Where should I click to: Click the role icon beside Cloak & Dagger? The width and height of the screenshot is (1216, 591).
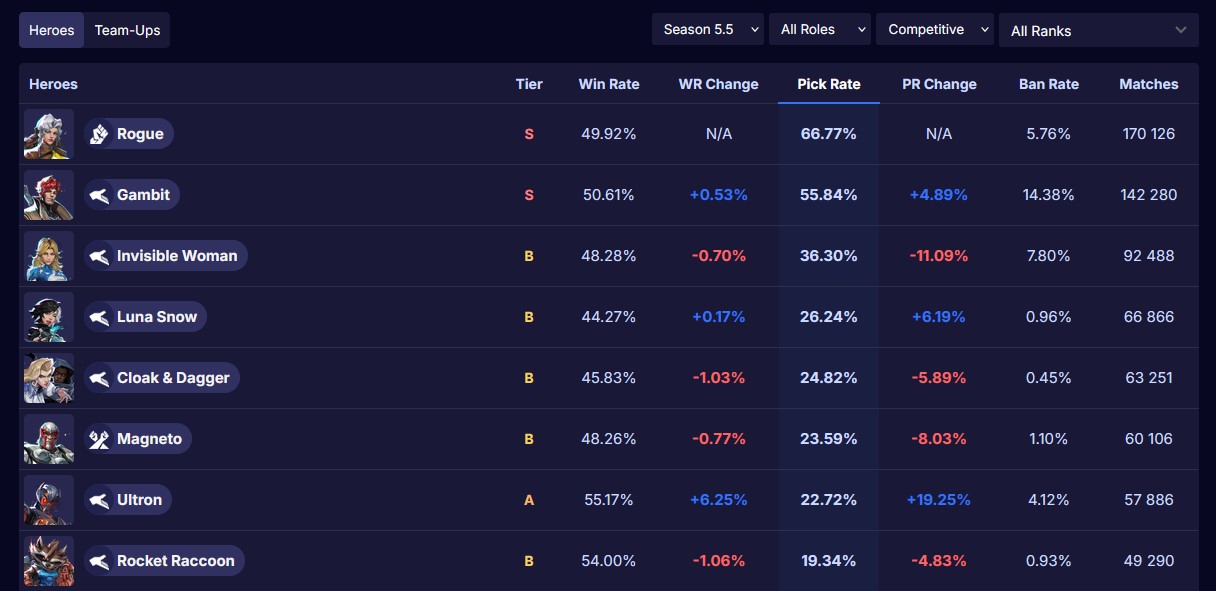(99, 378)
